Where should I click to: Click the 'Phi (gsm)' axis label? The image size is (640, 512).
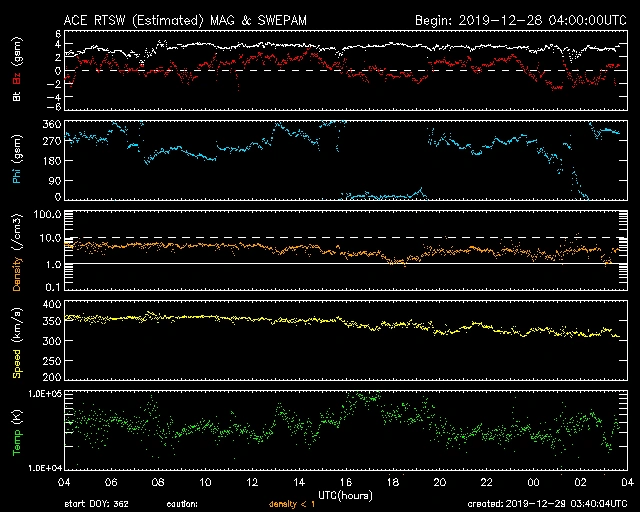17,159
